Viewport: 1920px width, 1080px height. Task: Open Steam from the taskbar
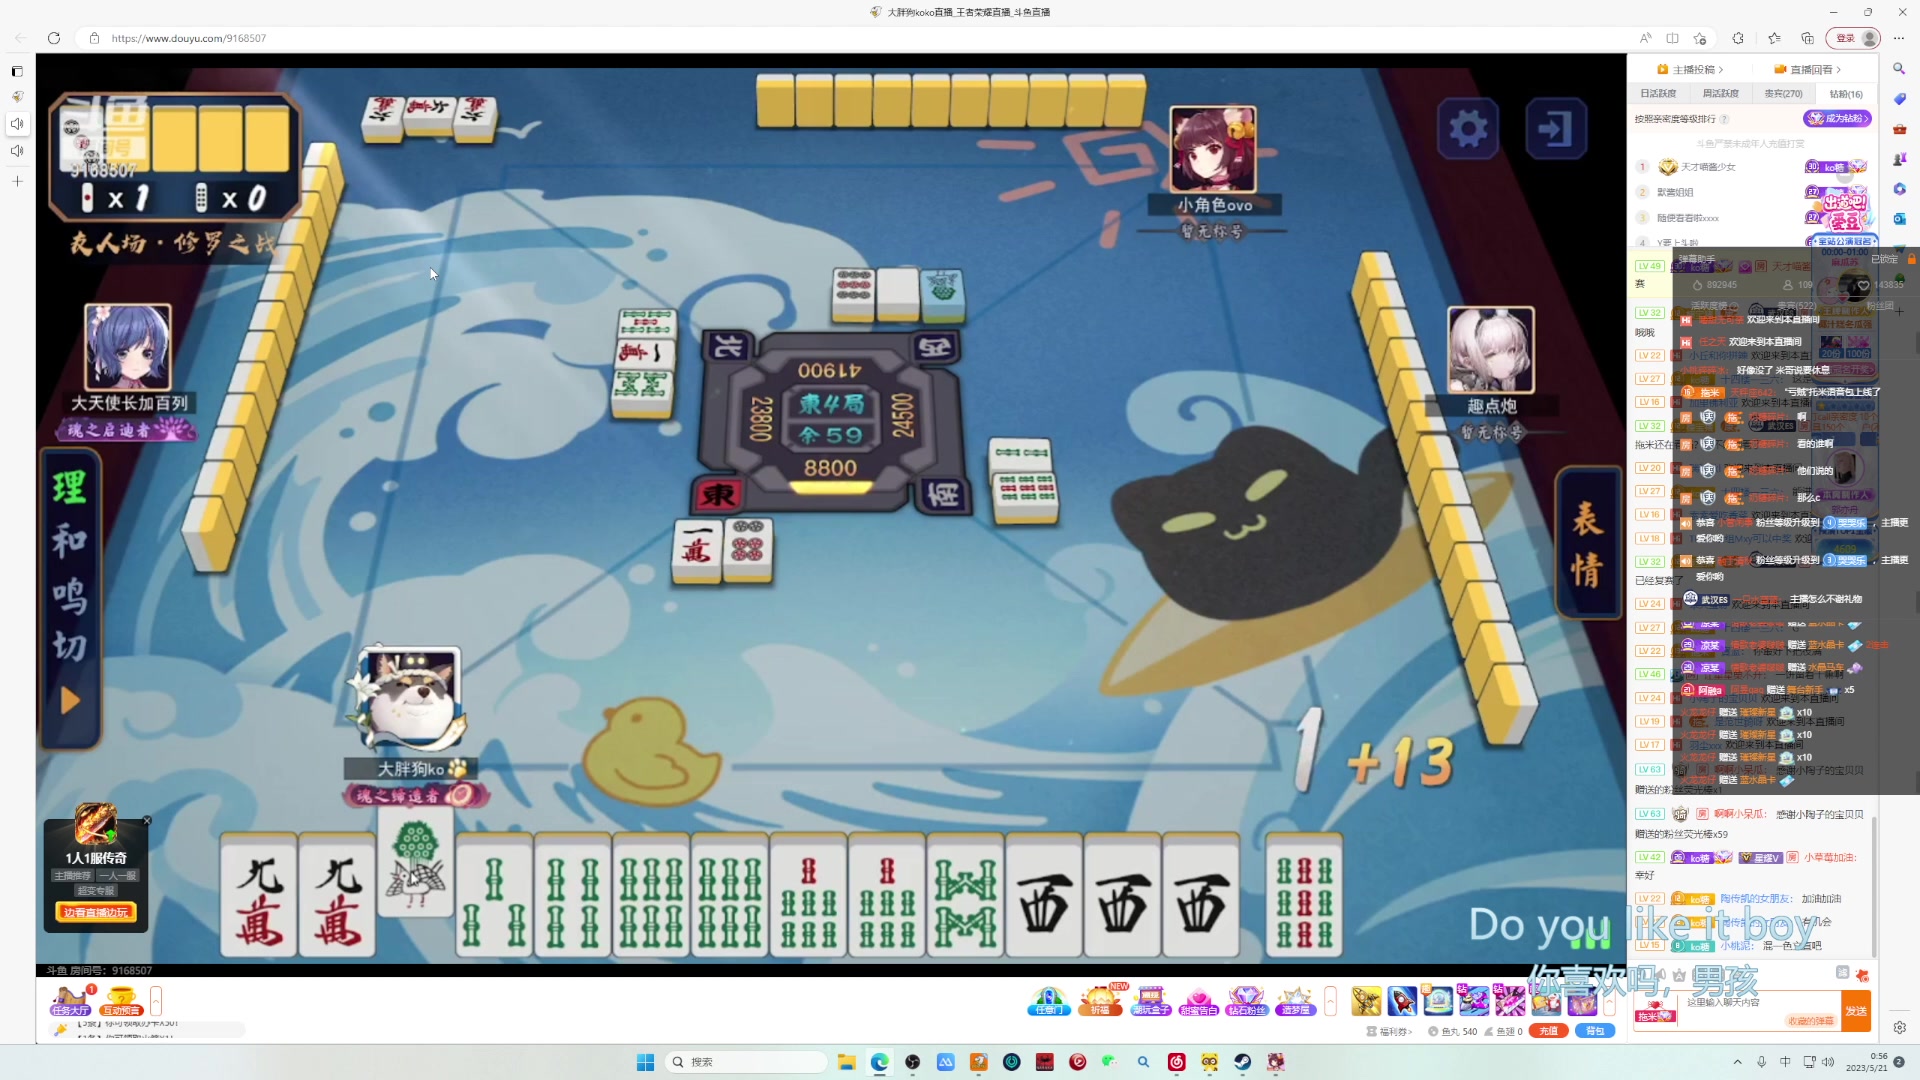1242,1062
